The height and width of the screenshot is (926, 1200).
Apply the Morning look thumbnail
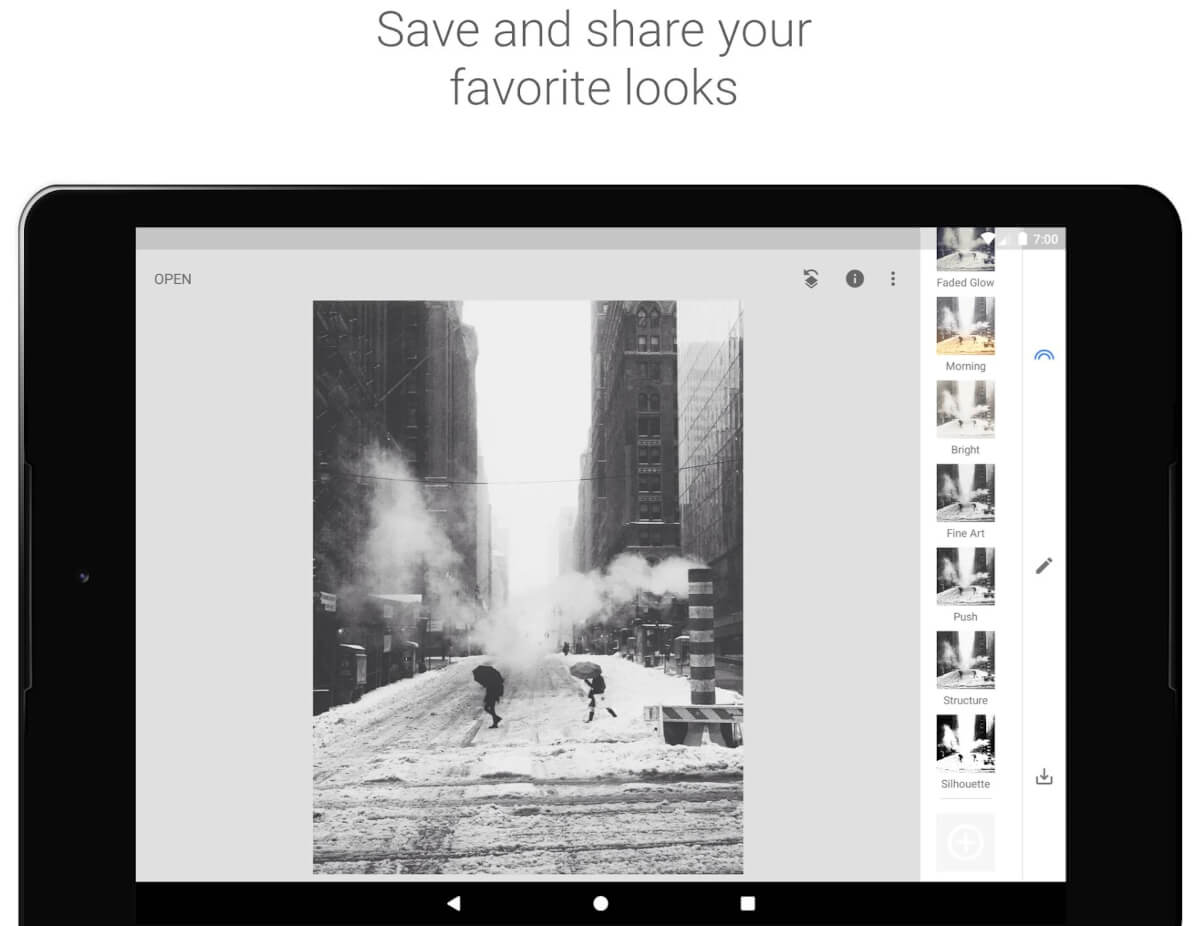click(x=965, y=326)
